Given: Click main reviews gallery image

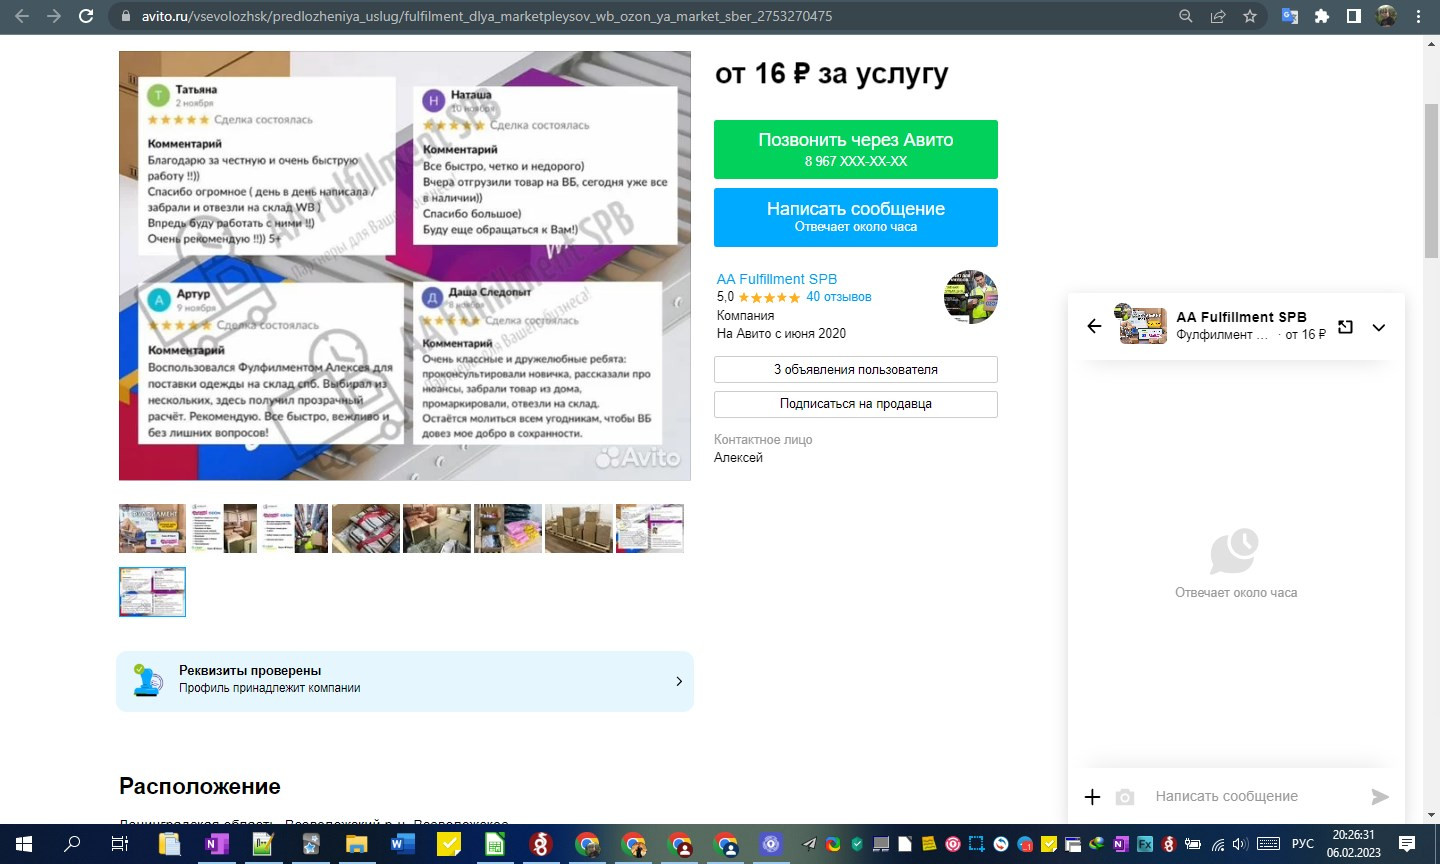Looking at the screenshot, I should (x=405, y=266).
